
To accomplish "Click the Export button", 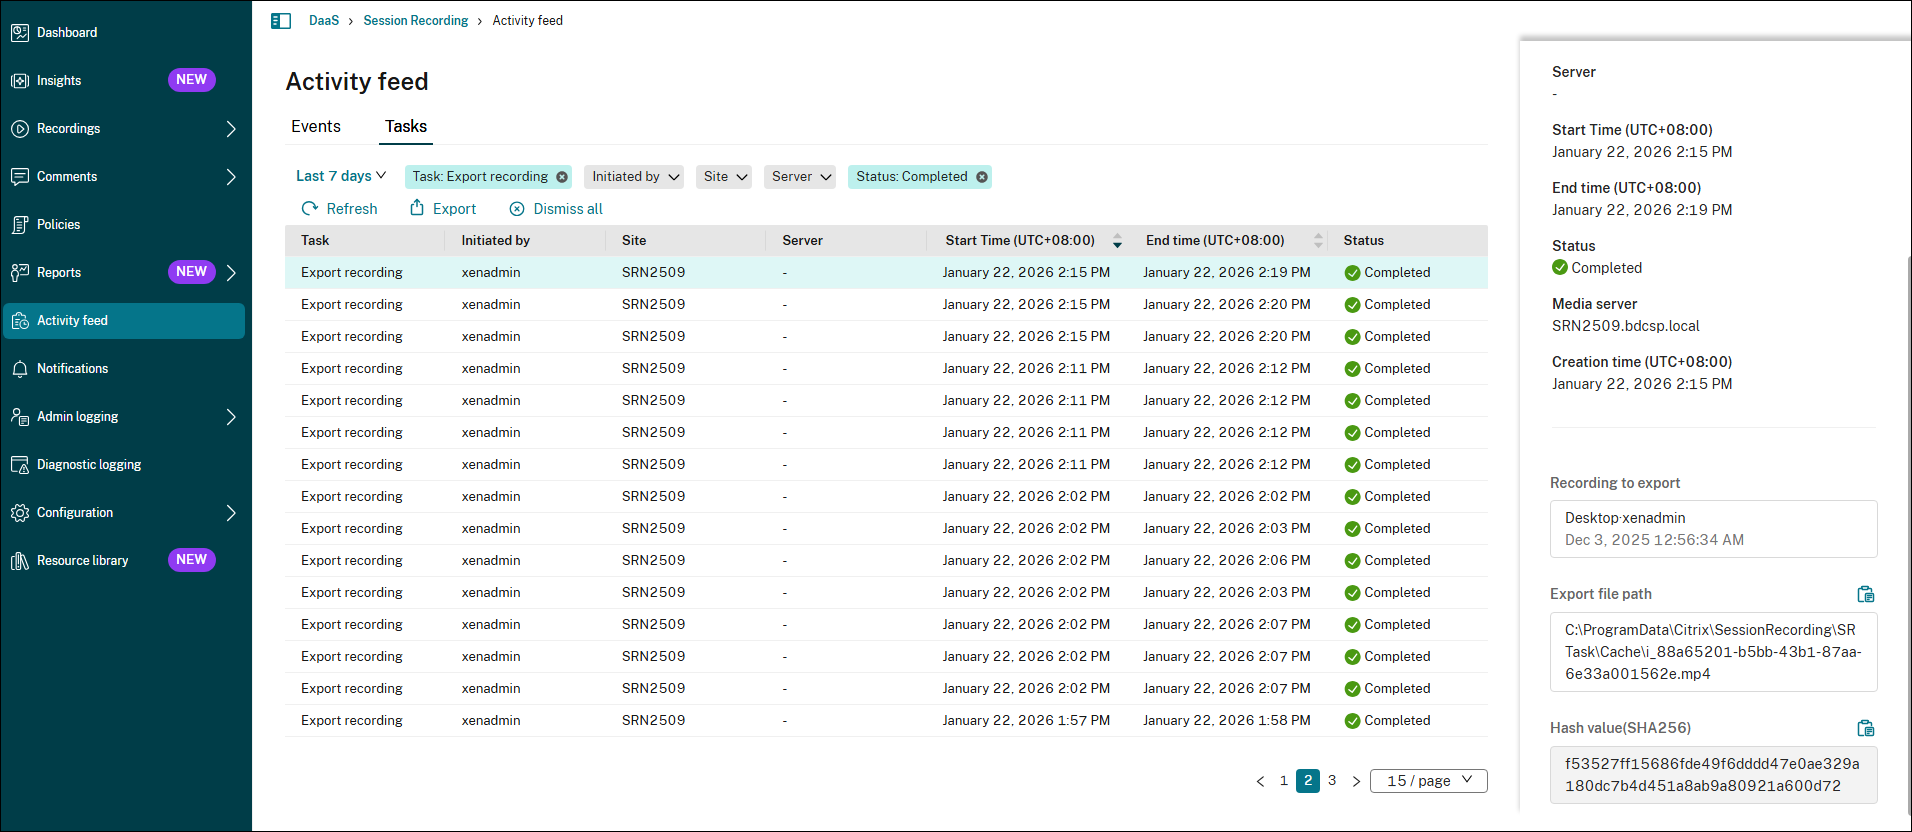I will pos(443,209).
